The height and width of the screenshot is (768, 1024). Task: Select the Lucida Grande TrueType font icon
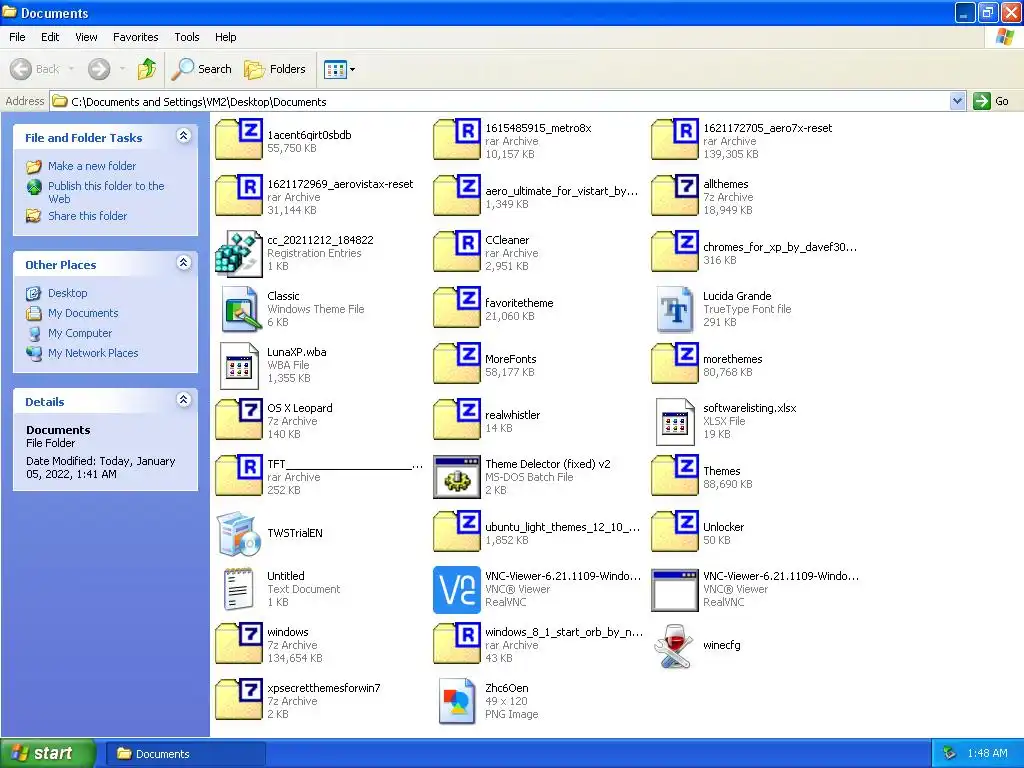pyautogui.click(x=675, y=310)
